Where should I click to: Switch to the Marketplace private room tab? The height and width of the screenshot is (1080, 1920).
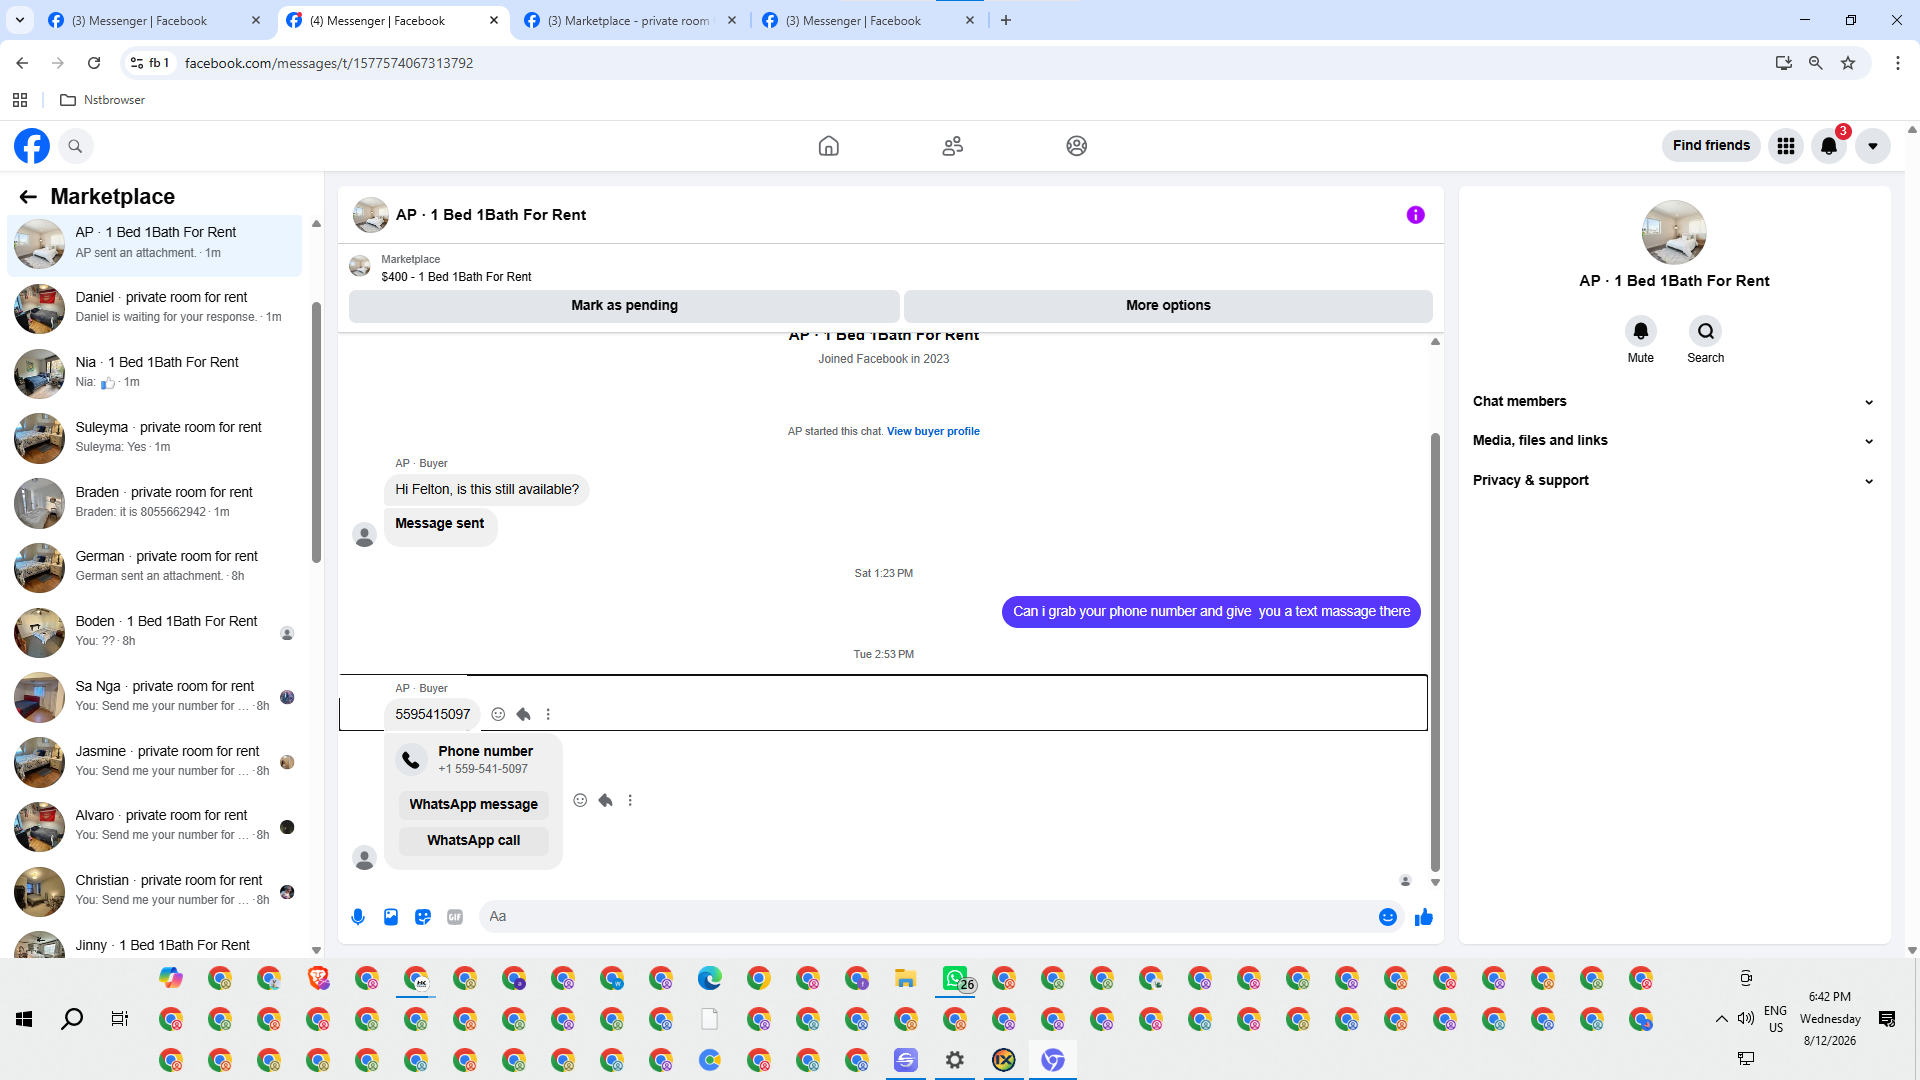tap(630, 20)
